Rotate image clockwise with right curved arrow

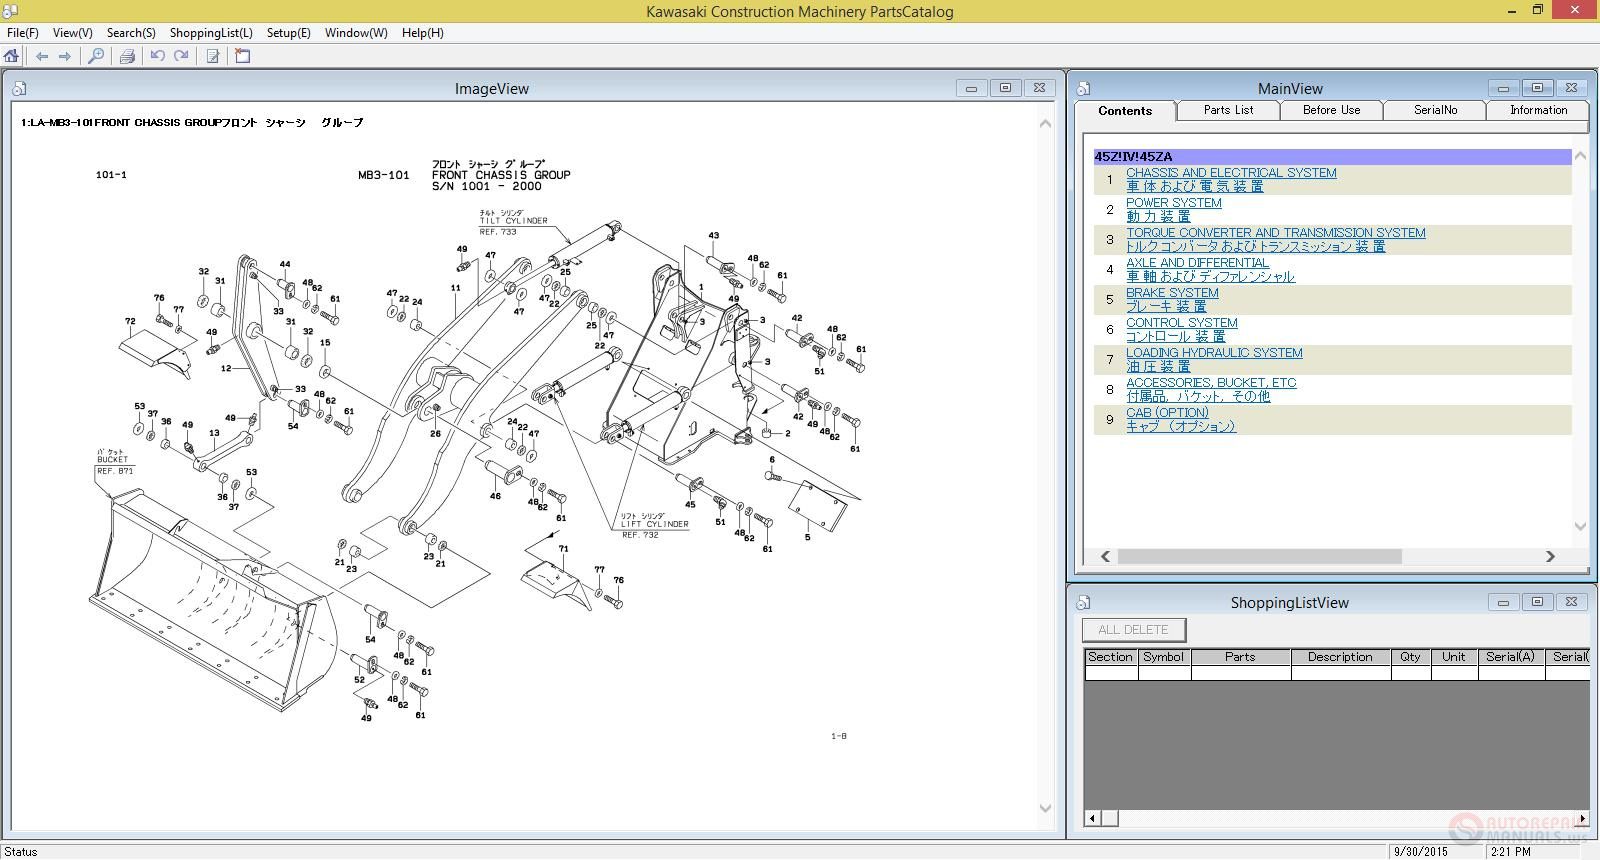181,56
